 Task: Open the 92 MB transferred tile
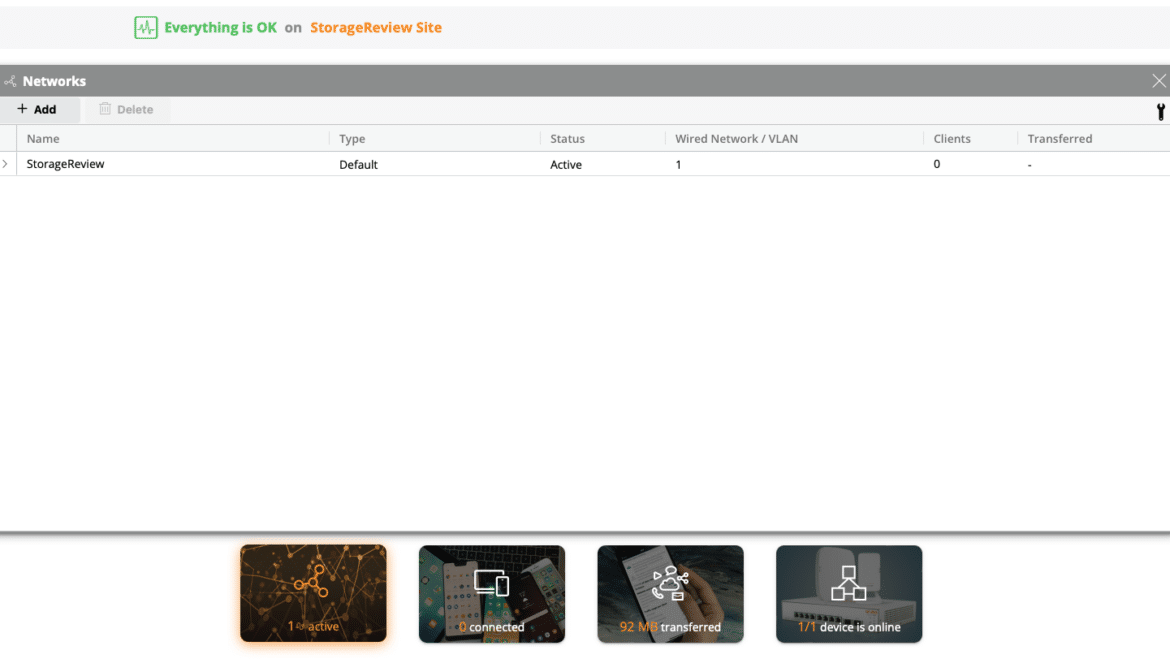click(670, 594)
